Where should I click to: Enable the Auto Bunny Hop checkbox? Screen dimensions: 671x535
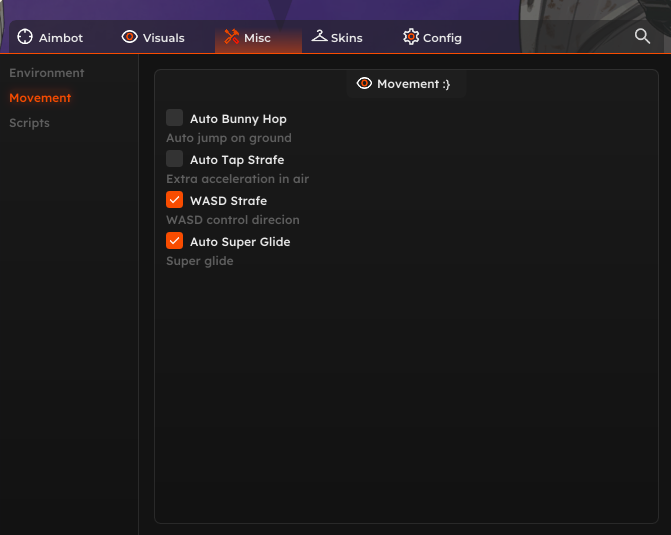point(175,118)
